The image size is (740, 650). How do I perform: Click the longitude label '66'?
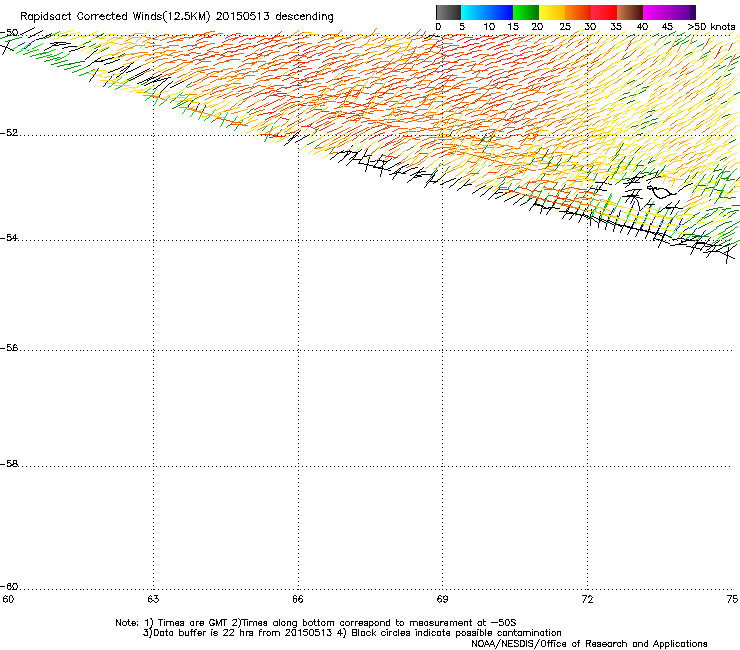coord(298,599)
